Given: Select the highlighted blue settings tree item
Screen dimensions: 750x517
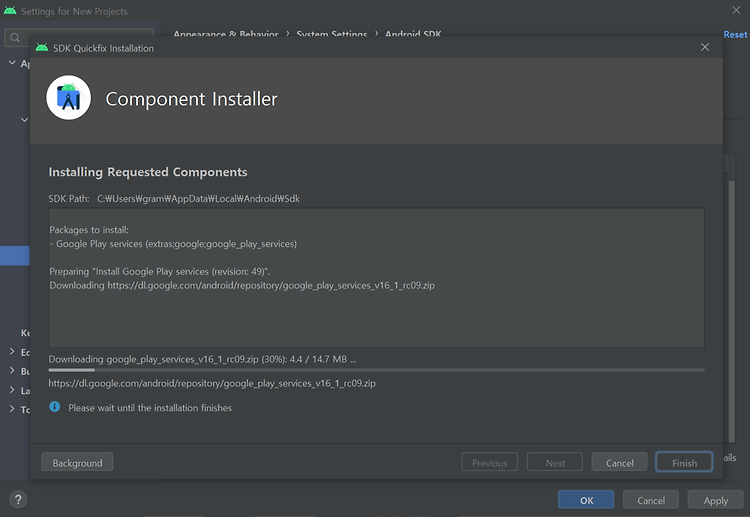Looking at the screenshot, I should (x=15, y=255).
